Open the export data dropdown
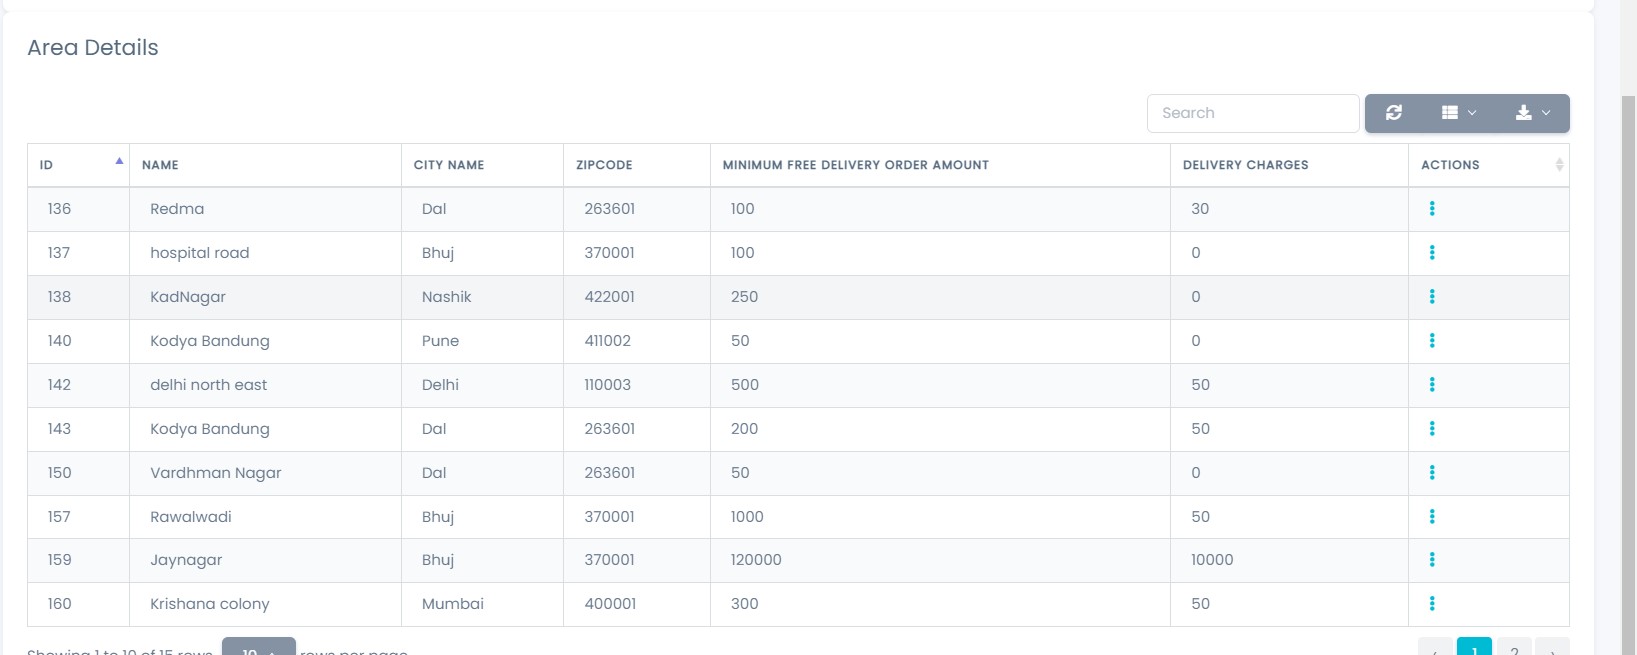Screen dimensions: 1637x655 click(x=1532, y=113)
